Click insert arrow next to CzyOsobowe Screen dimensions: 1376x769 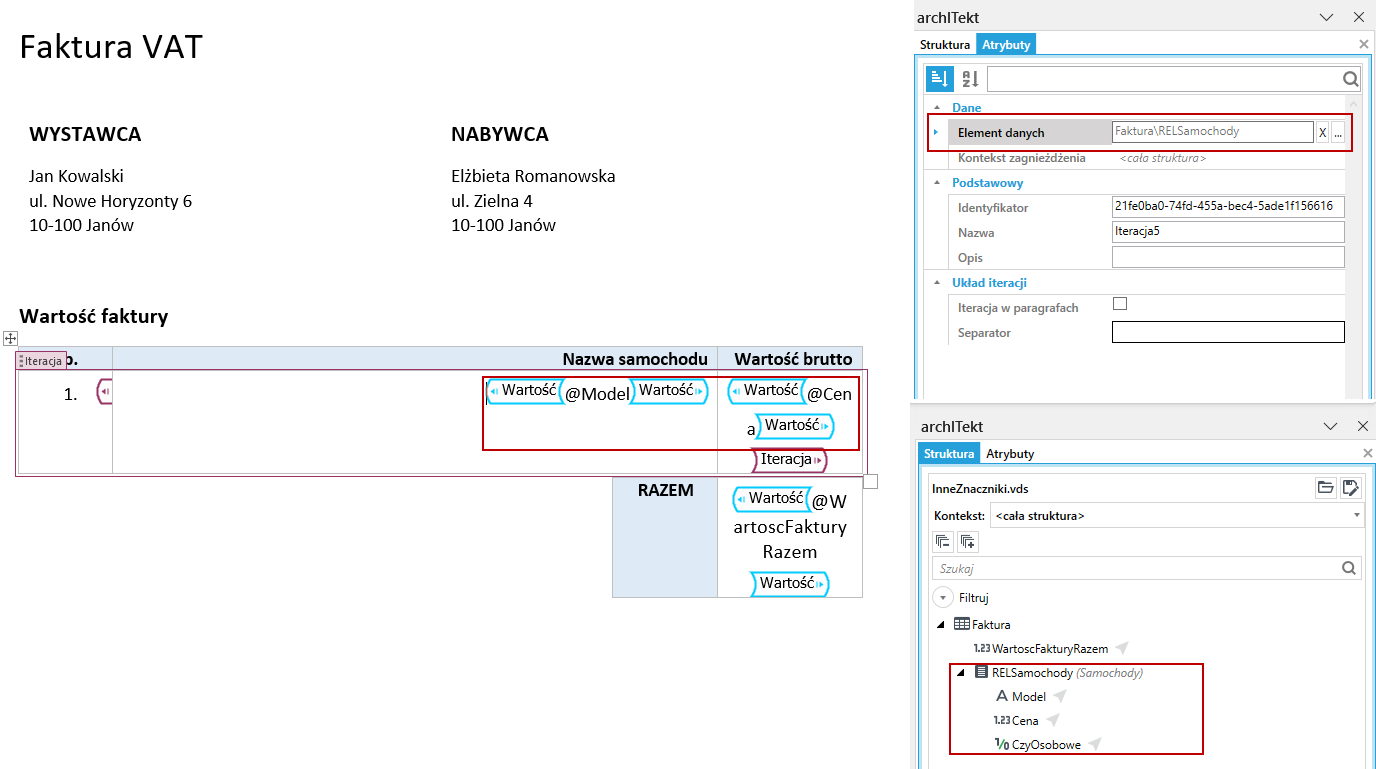(1095, 744)
